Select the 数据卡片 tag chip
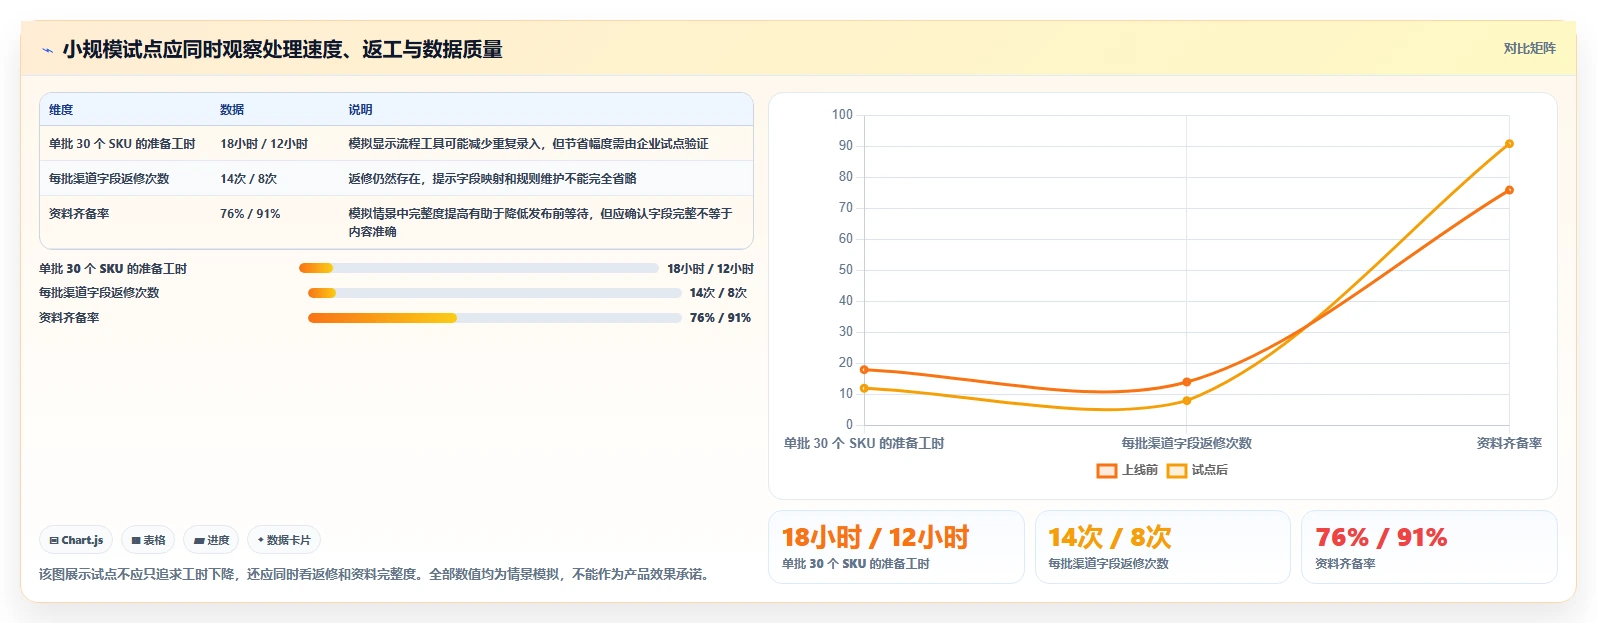The image size is (1597, 623). click(x=284, y=540)
